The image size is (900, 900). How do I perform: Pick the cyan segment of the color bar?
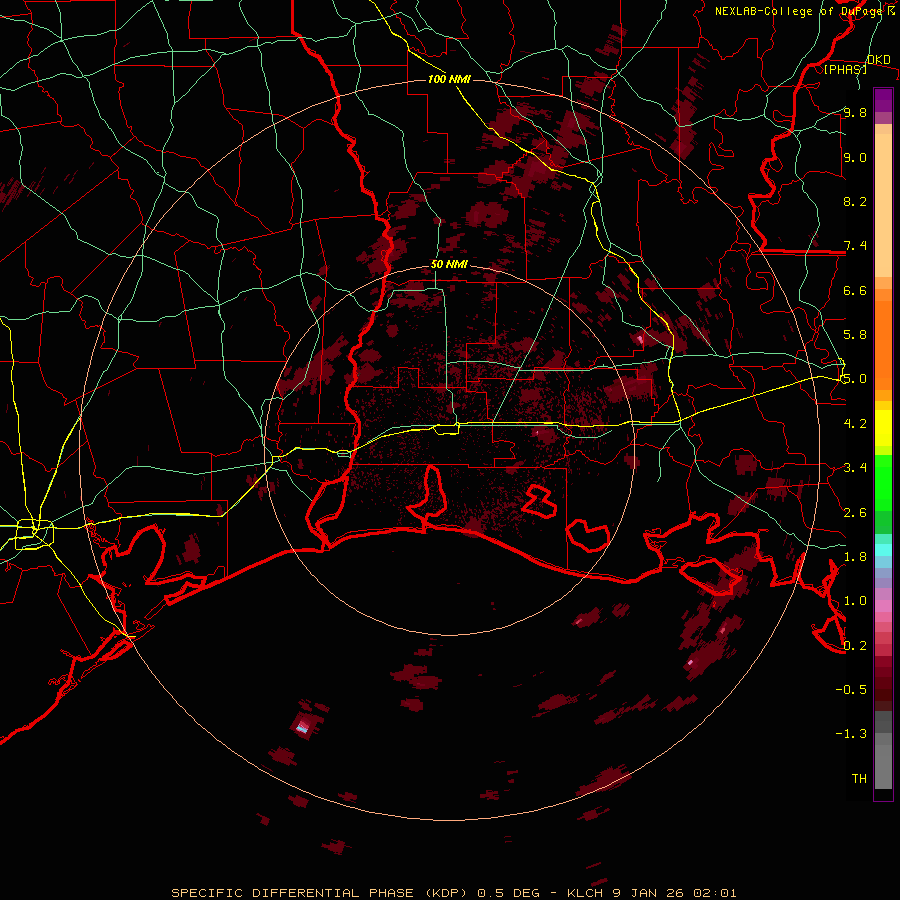(883, 549)
